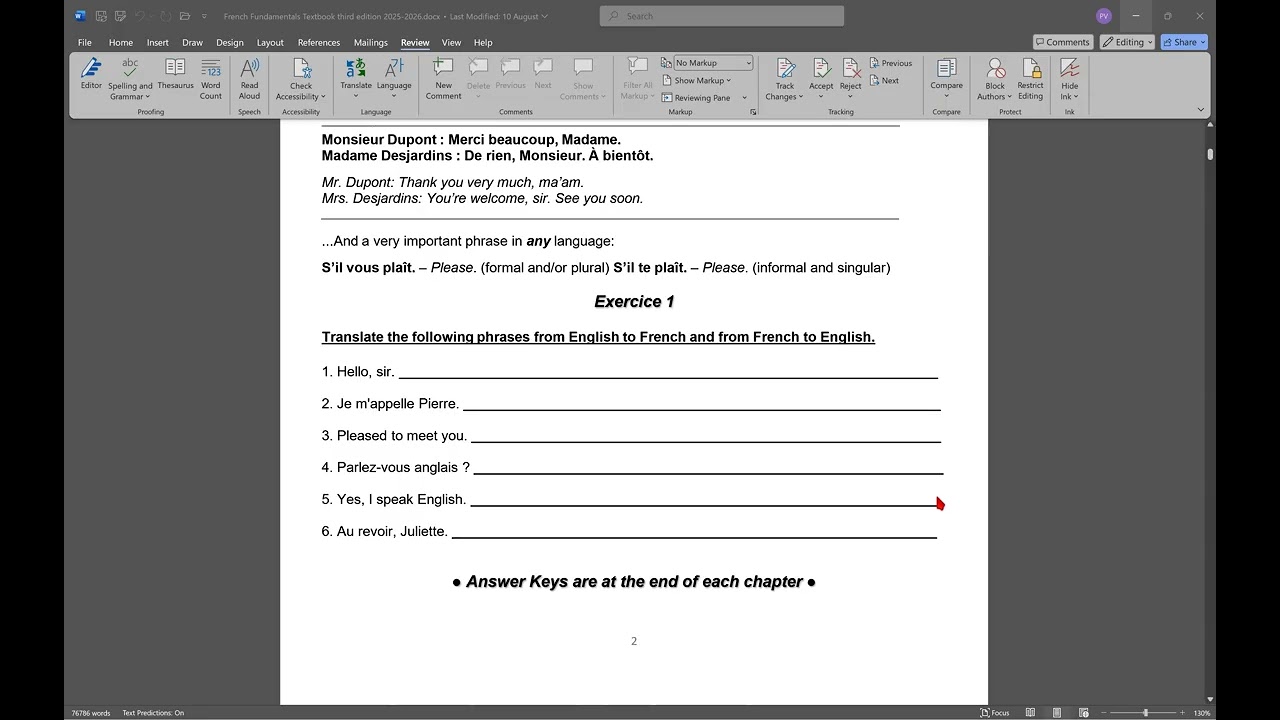Adjust the zoom slider handle
The height and width of the screenshot is (720, 1280).
(1145, 713)
